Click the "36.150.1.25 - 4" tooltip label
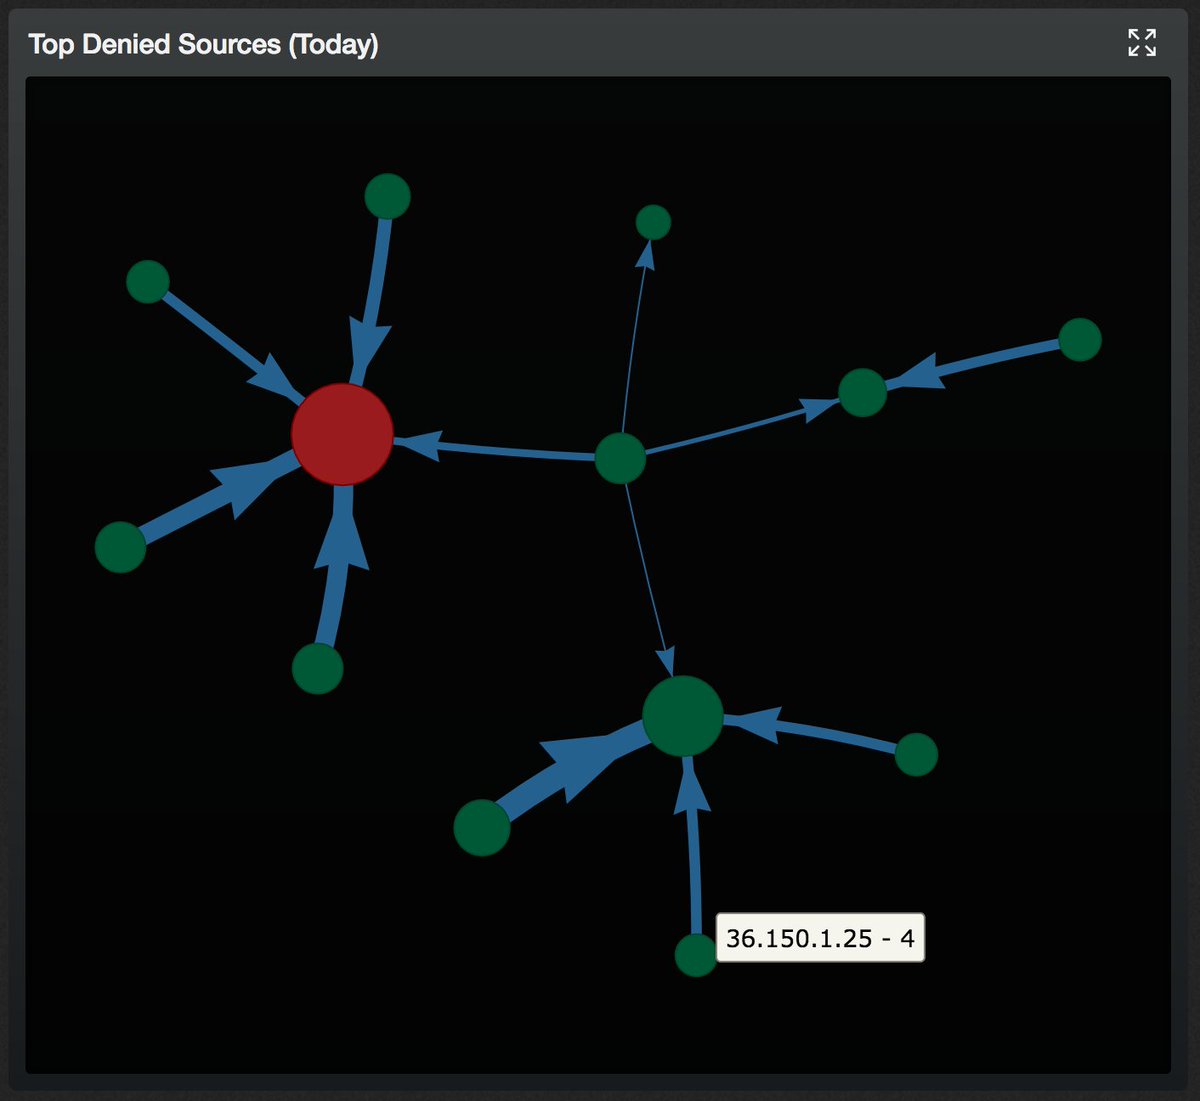This screenshot has width=1200, height=1101. (x=822, y=939)
